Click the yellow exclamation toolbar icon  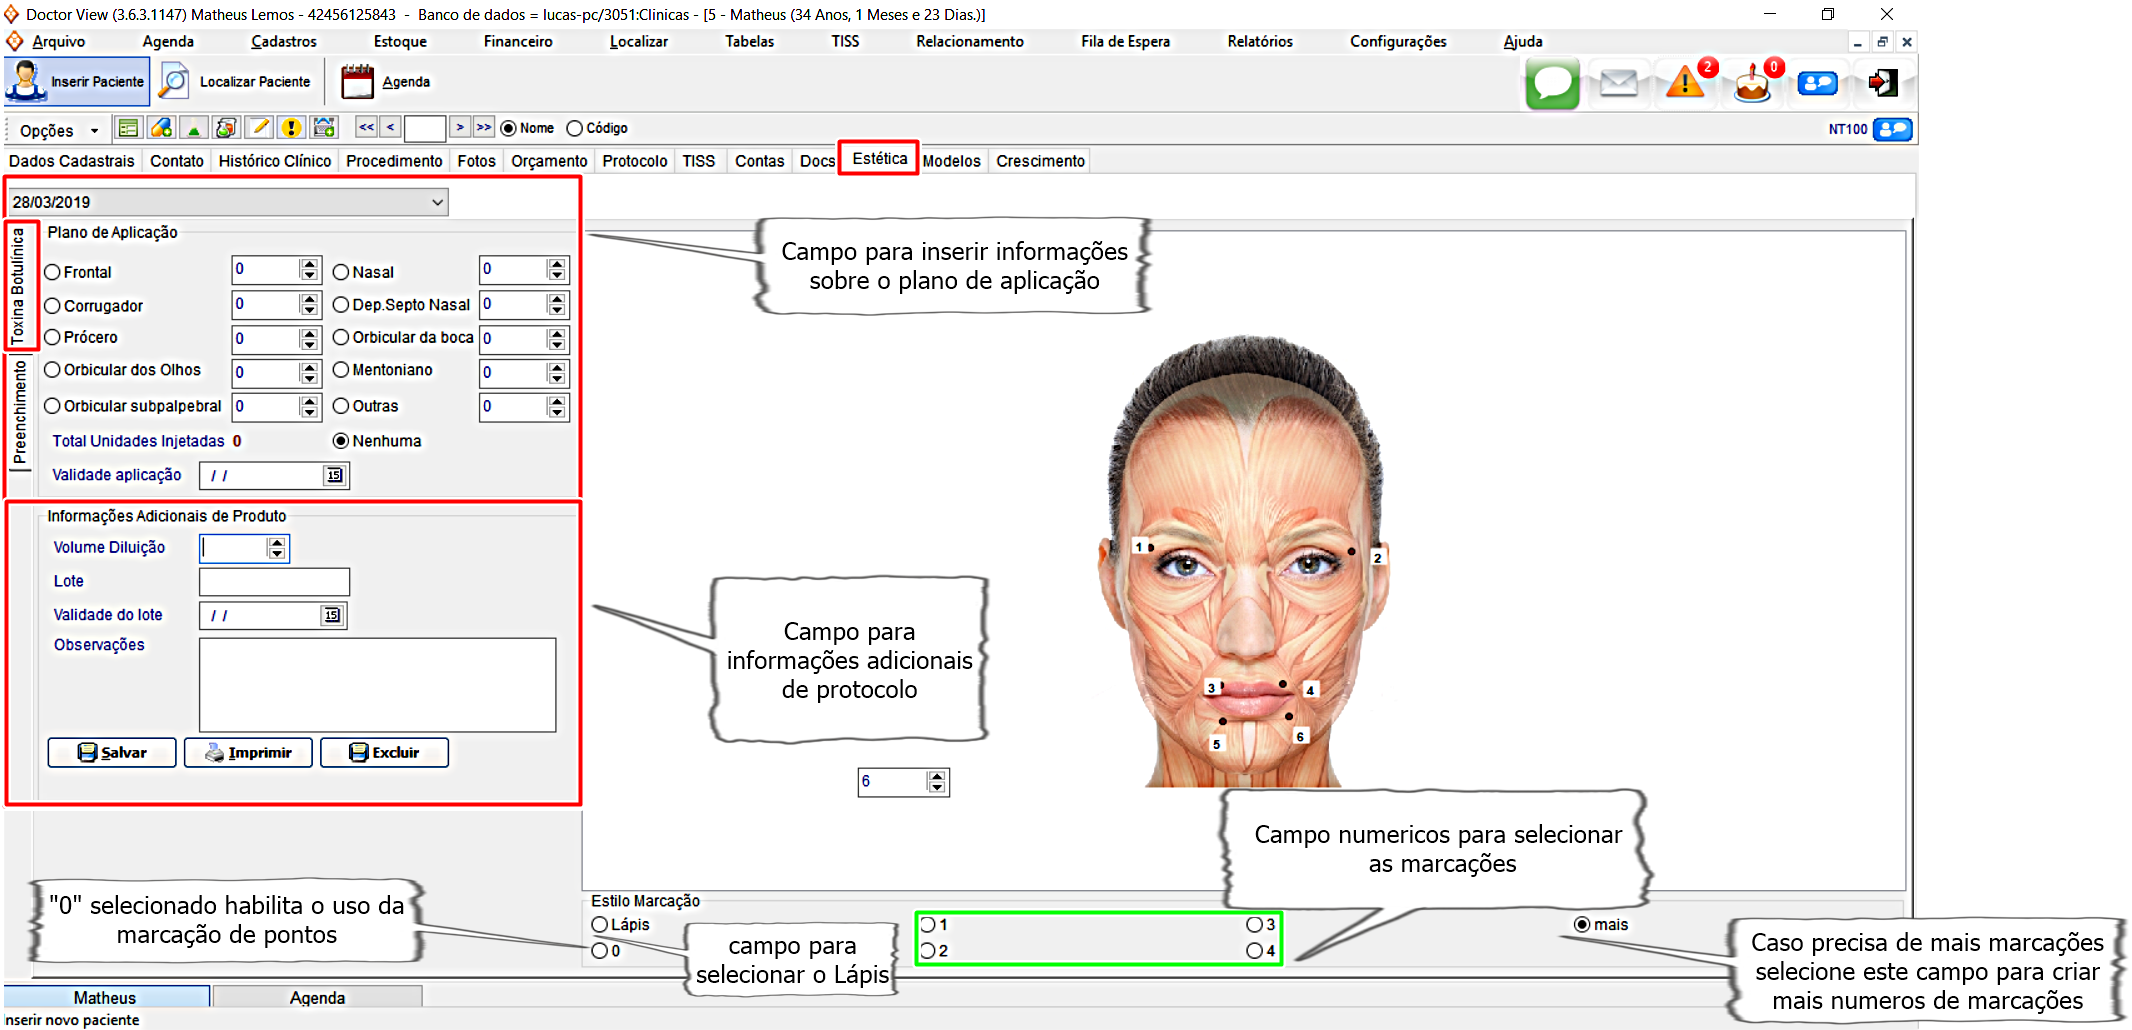pyautogui.click(x=291, y=128)
